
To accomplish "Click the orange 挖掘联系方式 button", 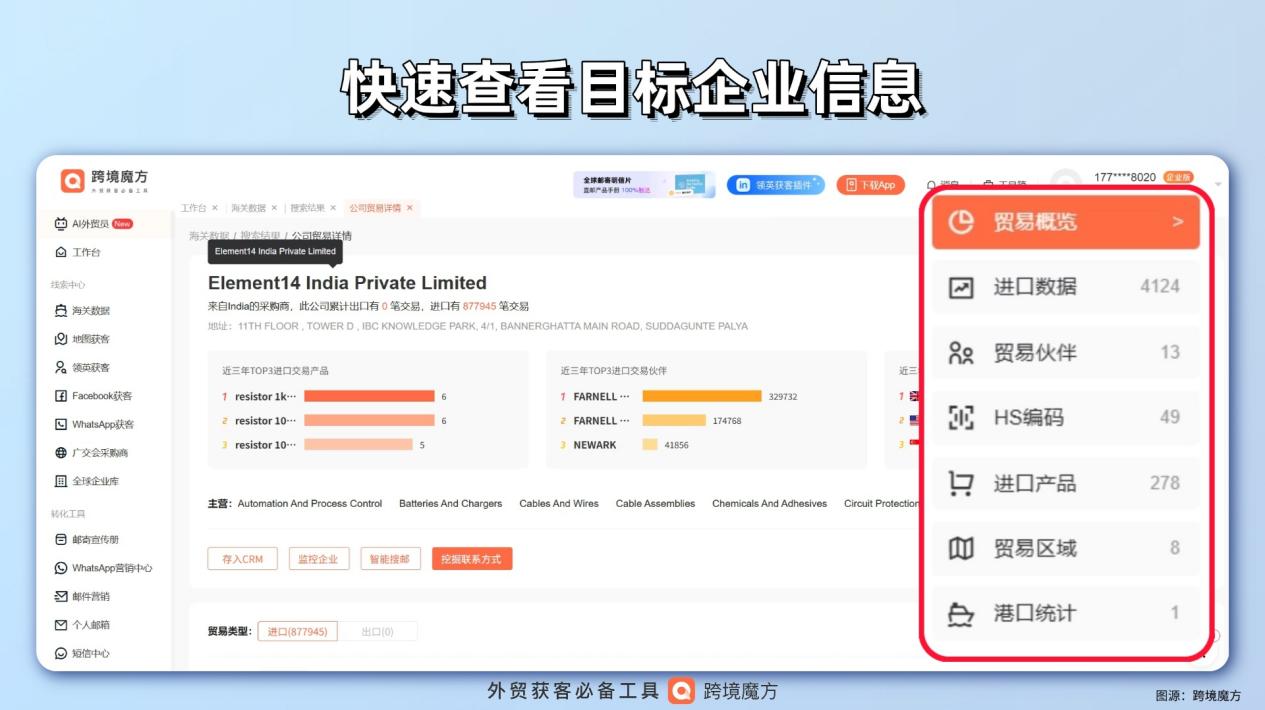I will coord(472,559).
